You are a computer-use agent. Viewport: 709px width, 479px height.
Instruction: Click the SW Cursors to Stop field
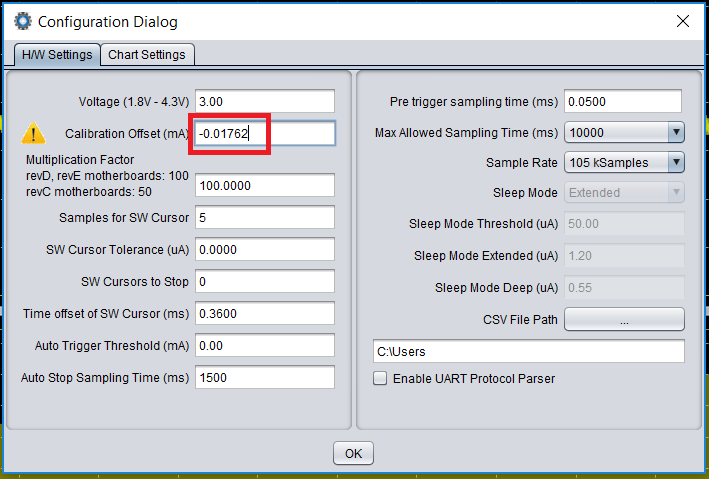[265, 281]
